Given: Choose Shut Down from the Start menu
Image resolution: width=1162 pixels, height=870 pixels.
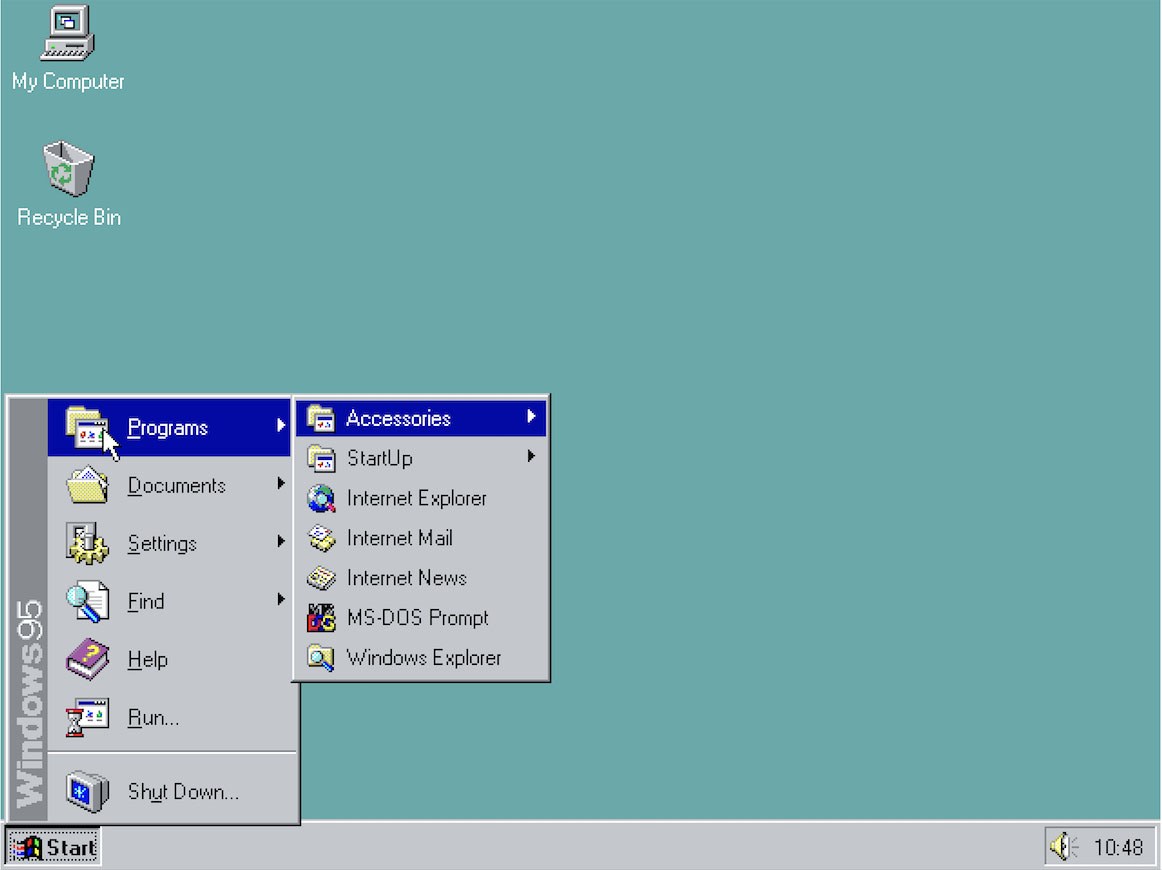Looking at the screenshot, I should tap(183, 791).
